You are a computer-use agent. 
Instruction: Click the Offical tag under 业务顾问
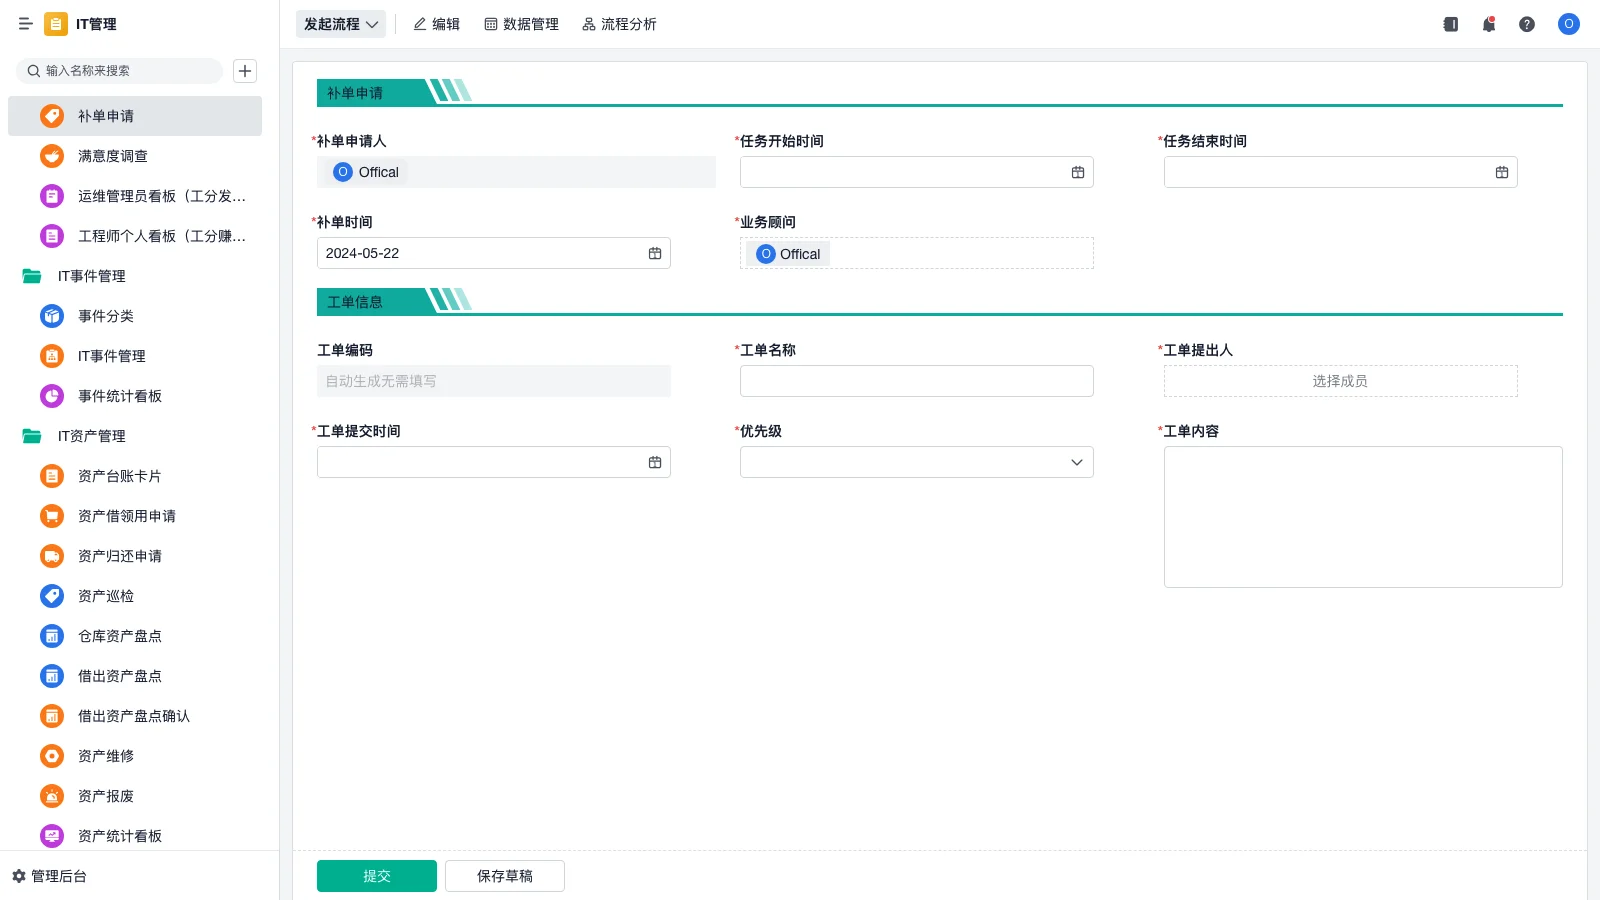(788, 254)
